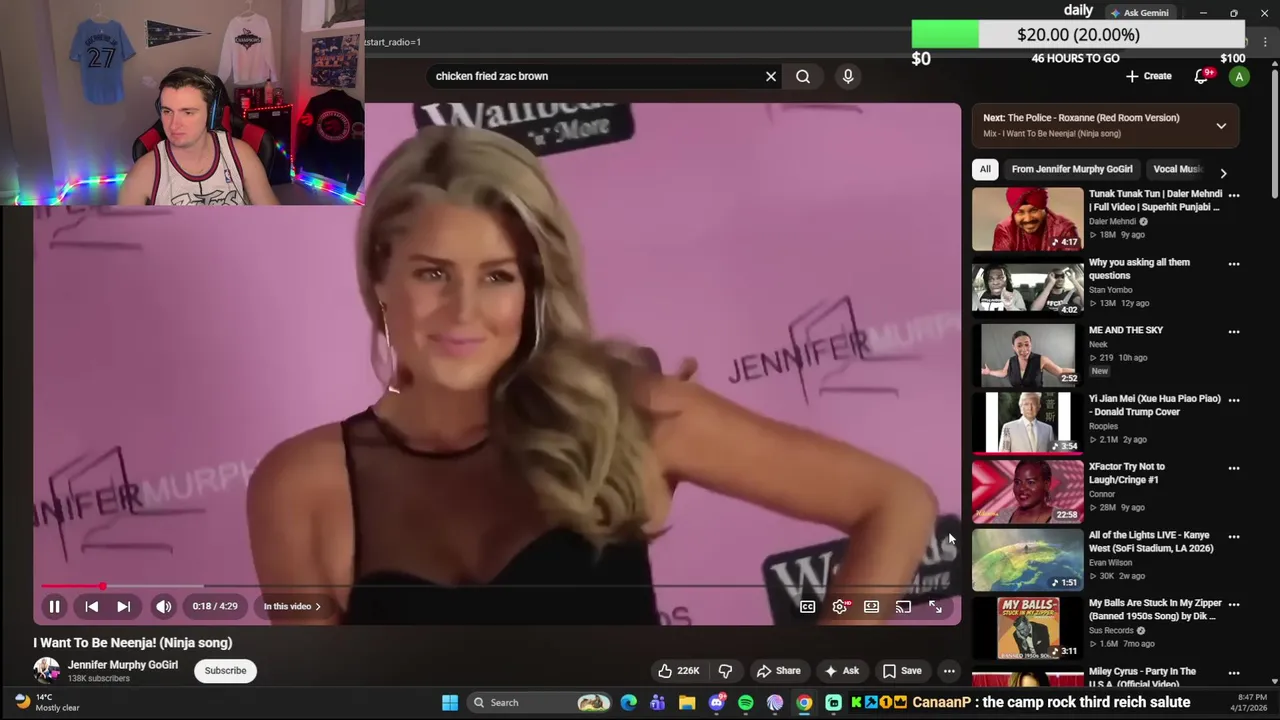Open Microsoft Edge from taskbar

(628, 703)
